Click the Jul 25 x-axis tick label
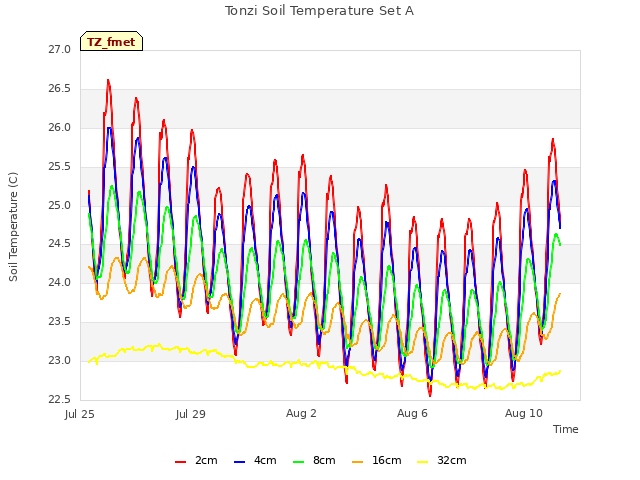 80,414
